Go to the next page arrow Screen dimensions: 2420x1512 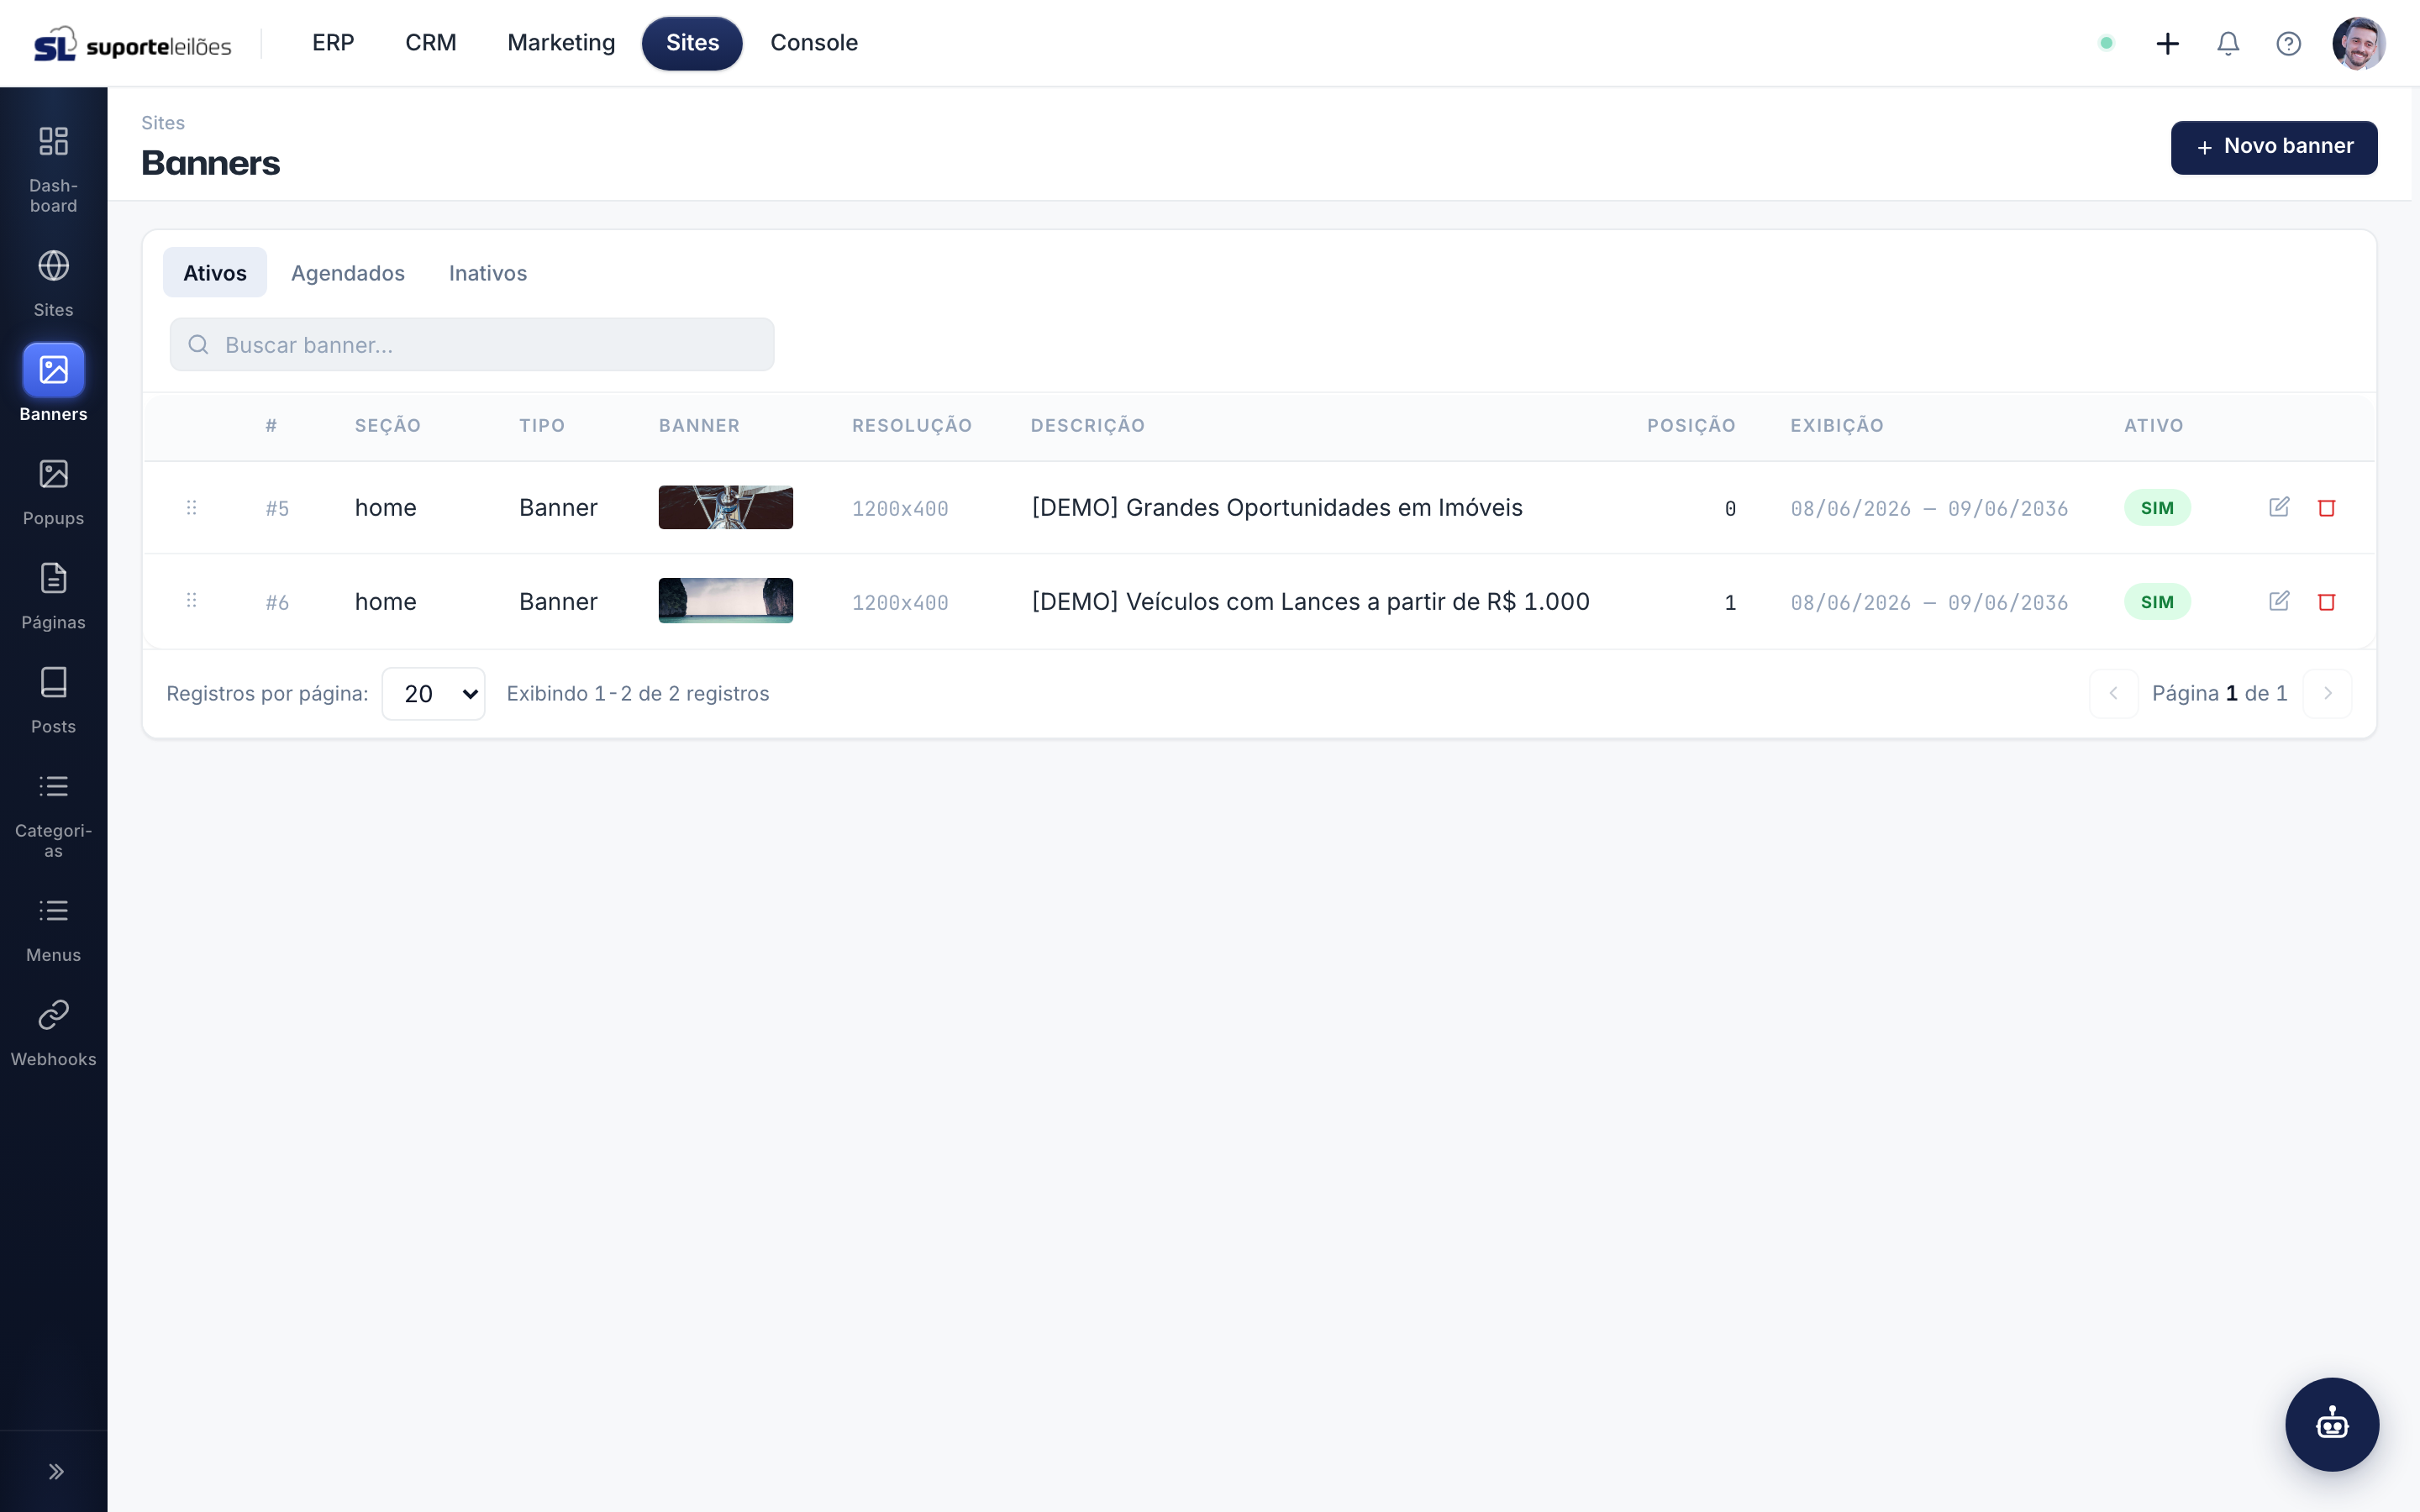coord(2327,694)
